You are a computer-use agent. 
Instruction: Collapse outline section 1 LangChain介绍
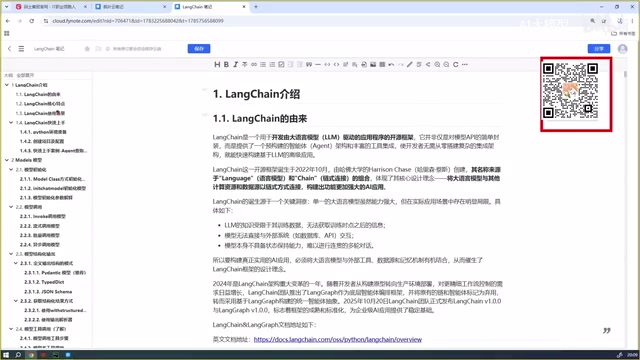point(7,85)
